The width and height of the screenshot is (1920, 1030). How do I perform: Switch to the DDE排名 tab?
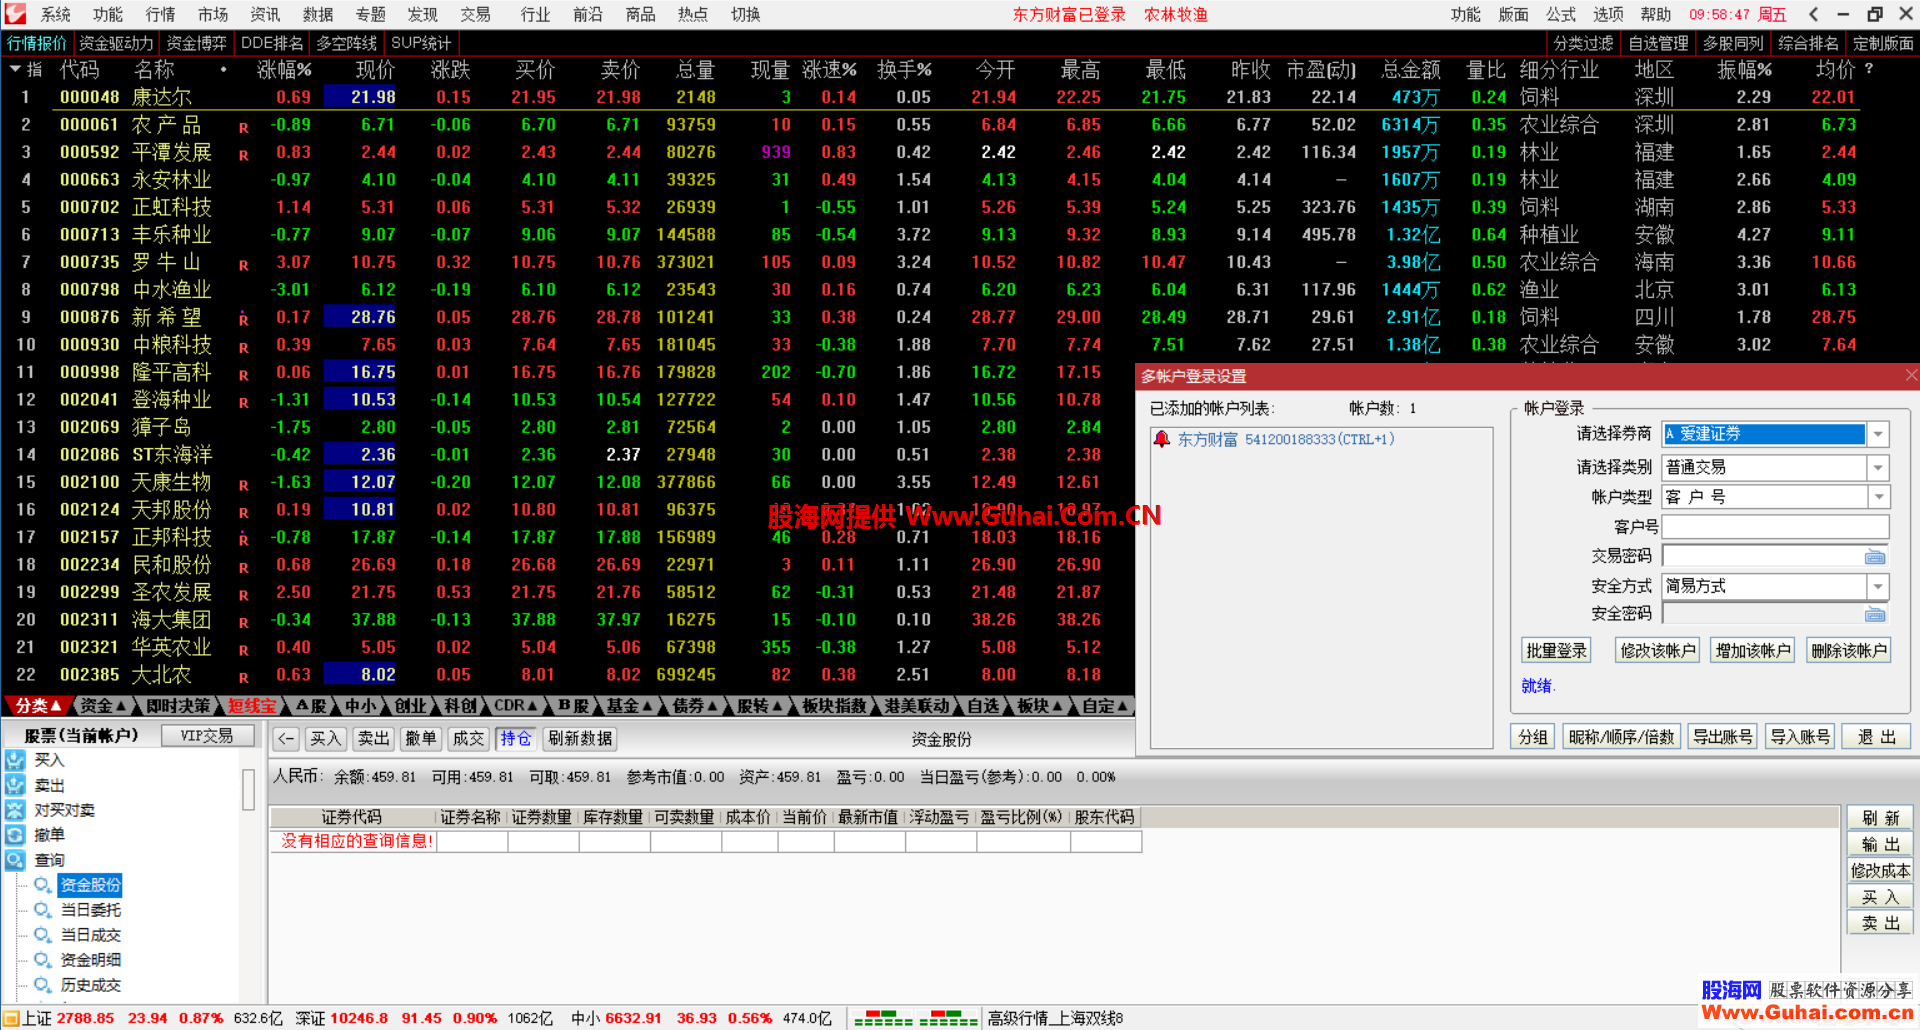click(x=272, y=43)
